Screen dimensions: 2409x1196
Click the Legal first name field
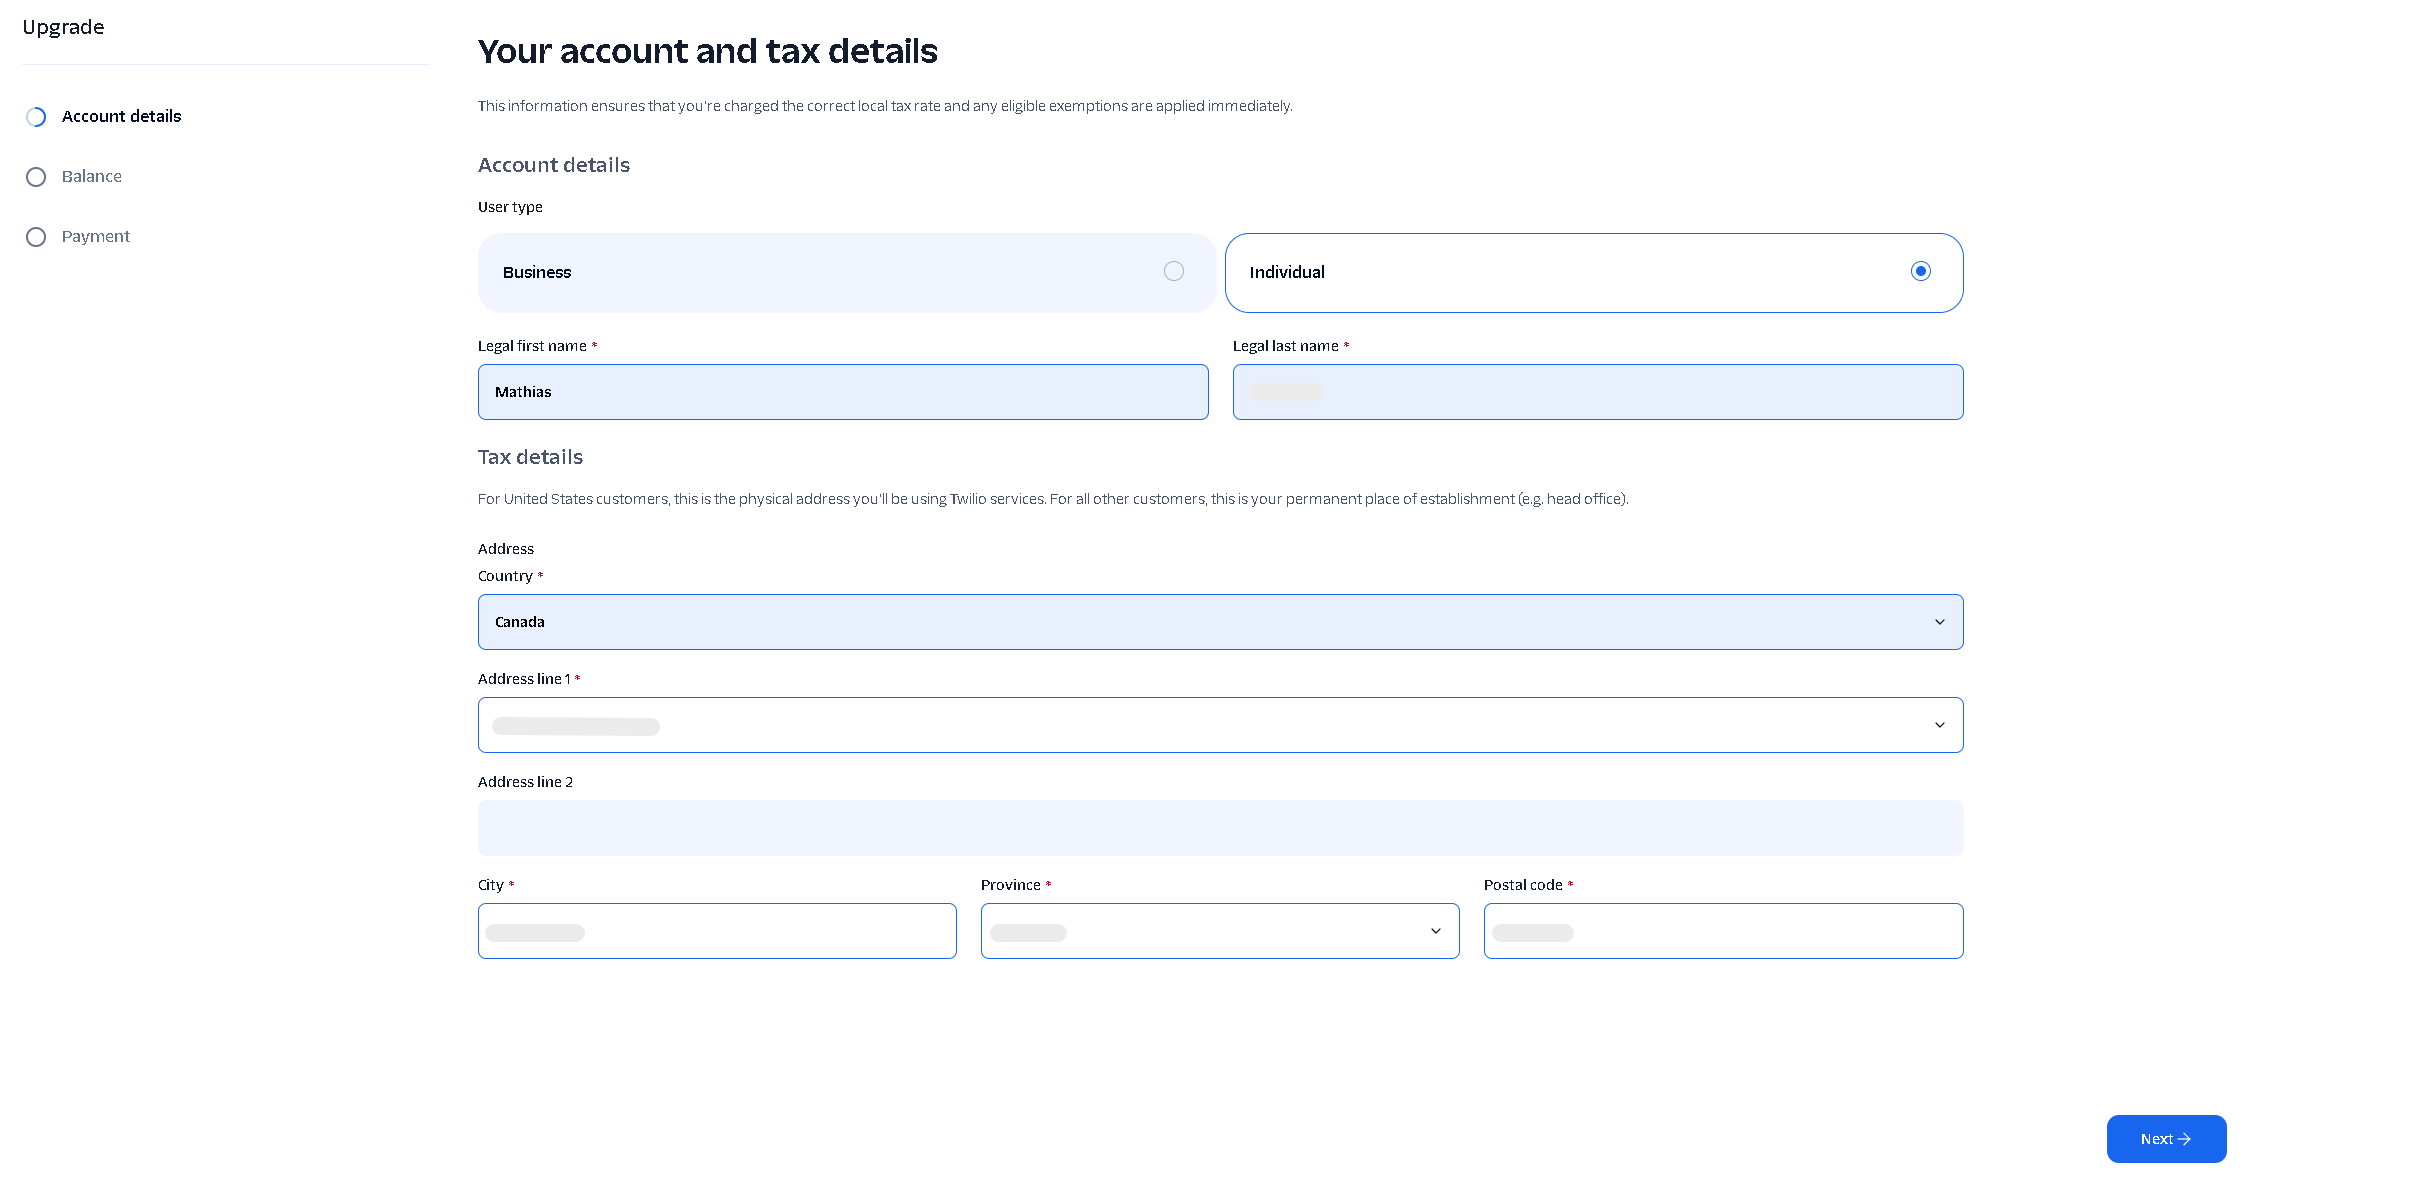point(843,392)
